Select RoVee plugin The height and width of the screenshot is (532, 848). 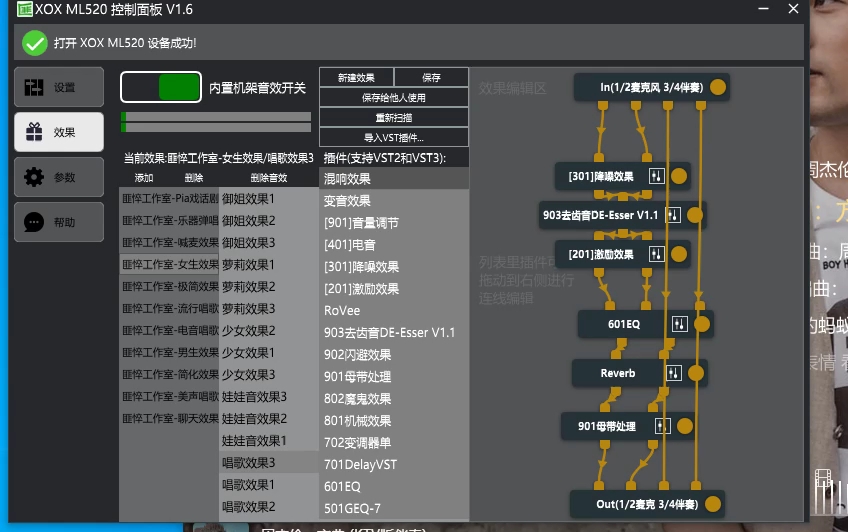coord(394,310)
